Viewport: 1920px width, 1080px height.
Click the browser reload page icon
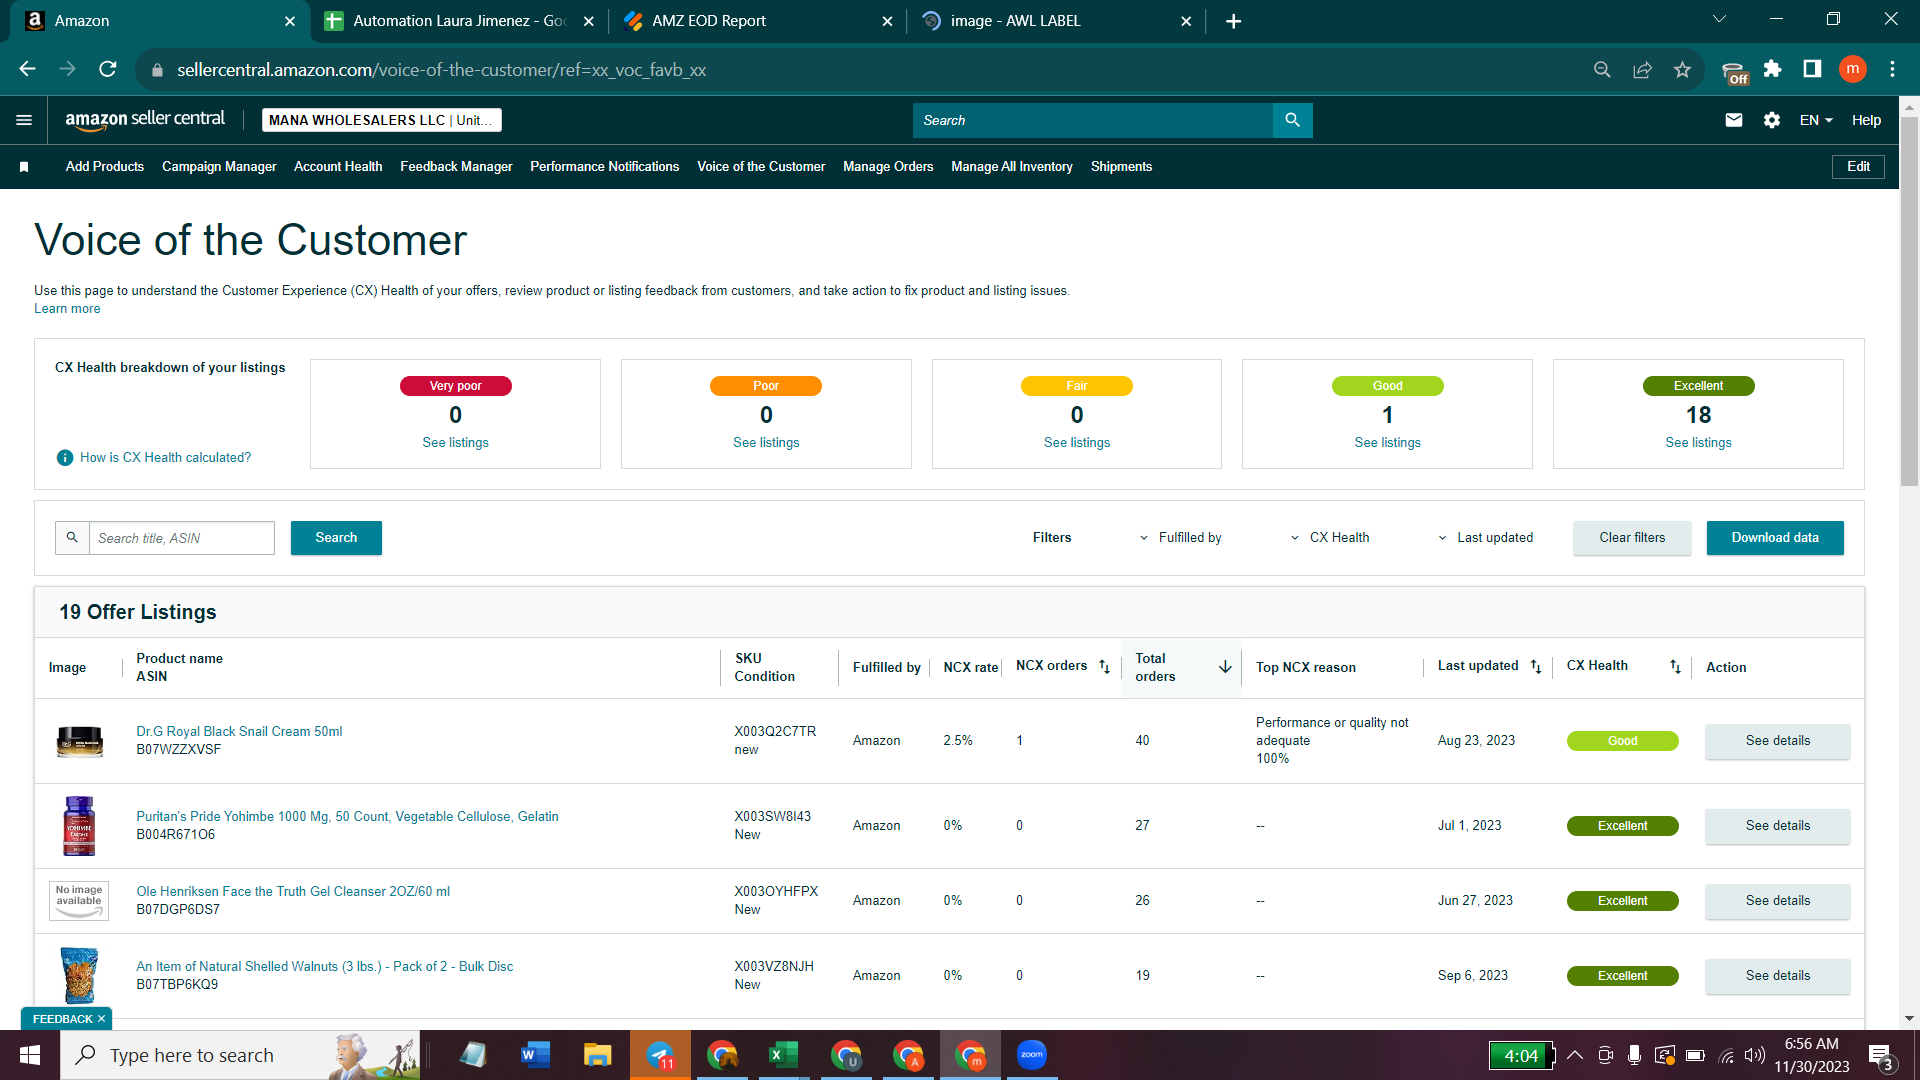(108, 69)
